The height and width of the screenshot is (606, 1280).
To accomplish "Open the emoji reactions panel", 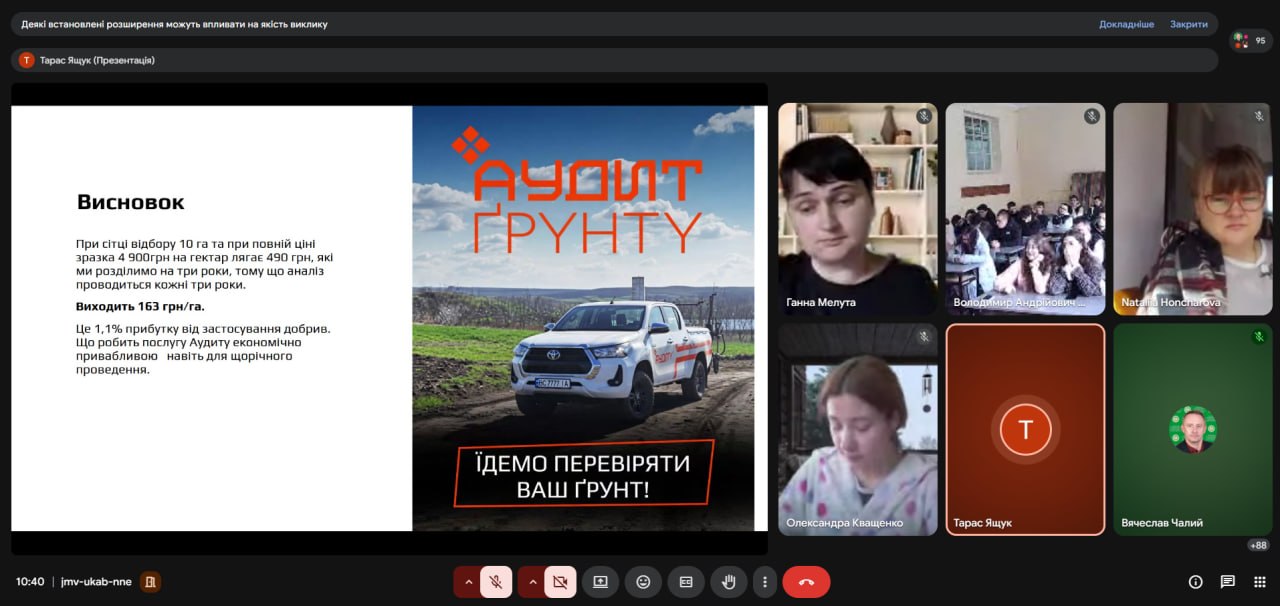I will (x=643, y=581).
